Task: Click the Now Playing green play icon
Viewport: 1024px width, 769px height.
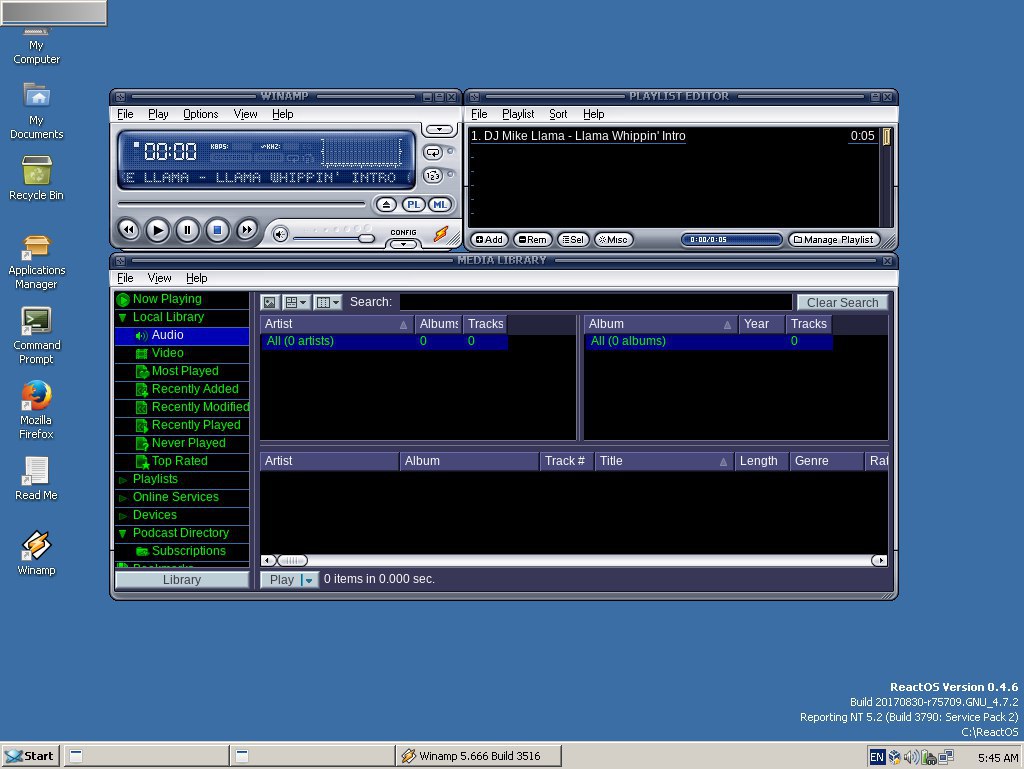Action: point(123,300)
